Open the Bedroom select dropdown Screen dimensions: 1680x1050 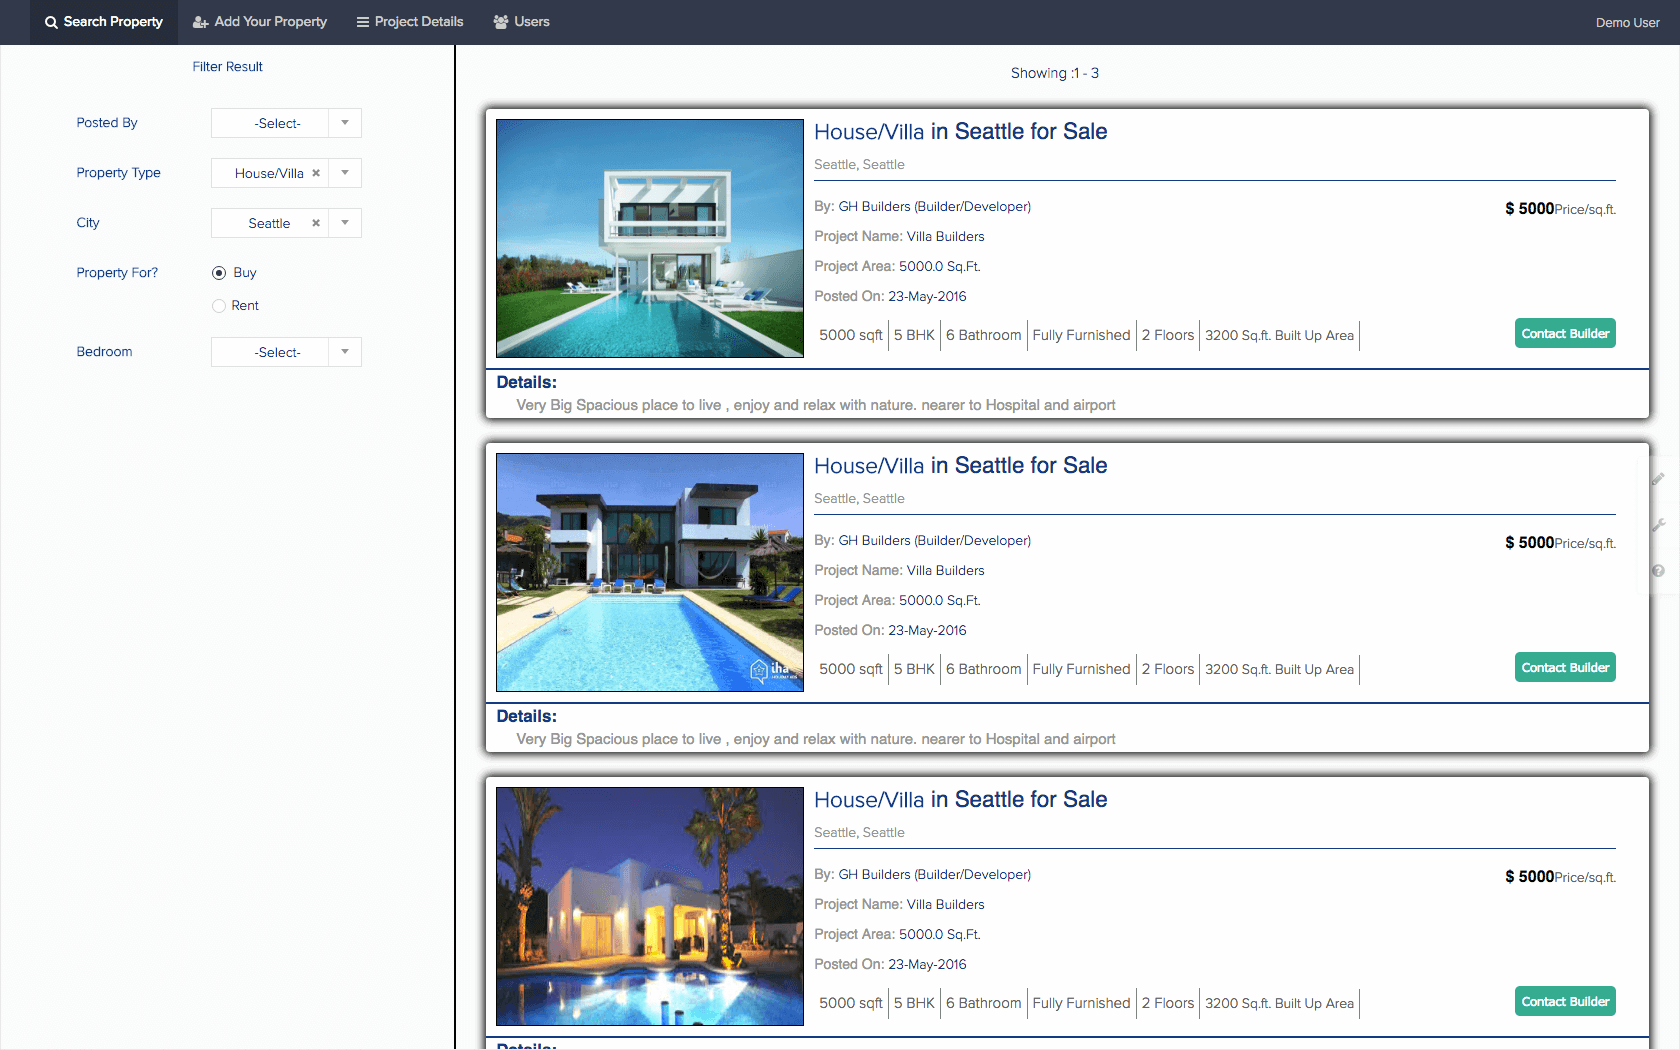click(286, 352)
